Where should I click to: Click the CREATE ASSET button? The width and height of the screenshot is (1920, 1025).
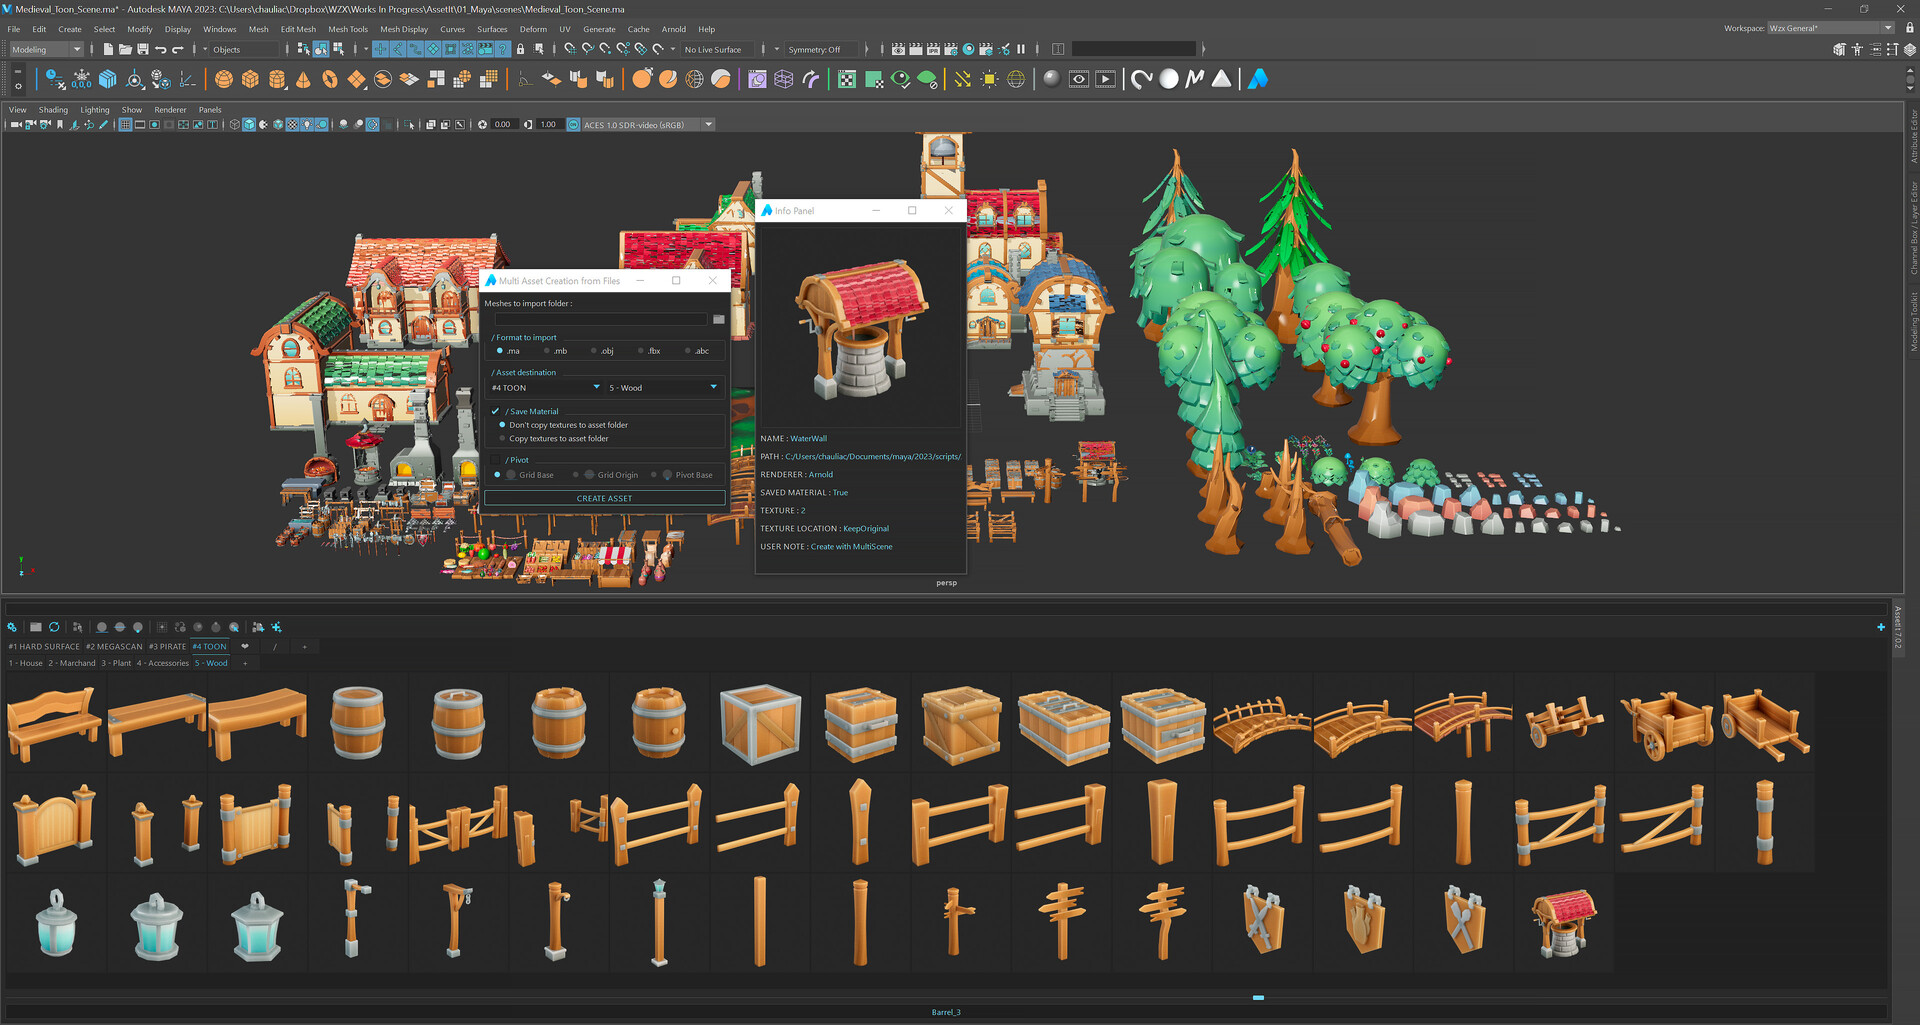604,498
